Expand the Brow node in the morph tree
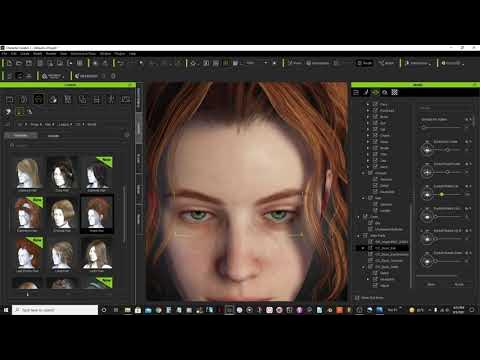 click(x=368, y=117)
